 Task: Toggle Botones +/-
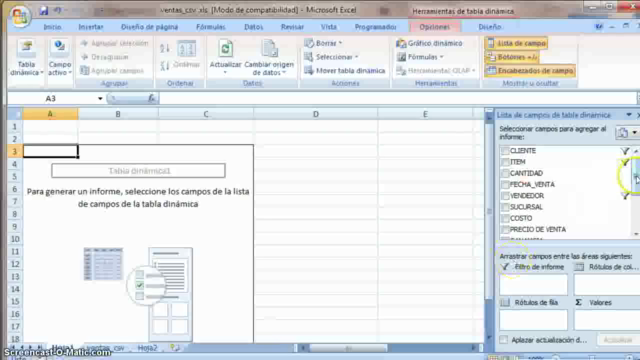512,57
